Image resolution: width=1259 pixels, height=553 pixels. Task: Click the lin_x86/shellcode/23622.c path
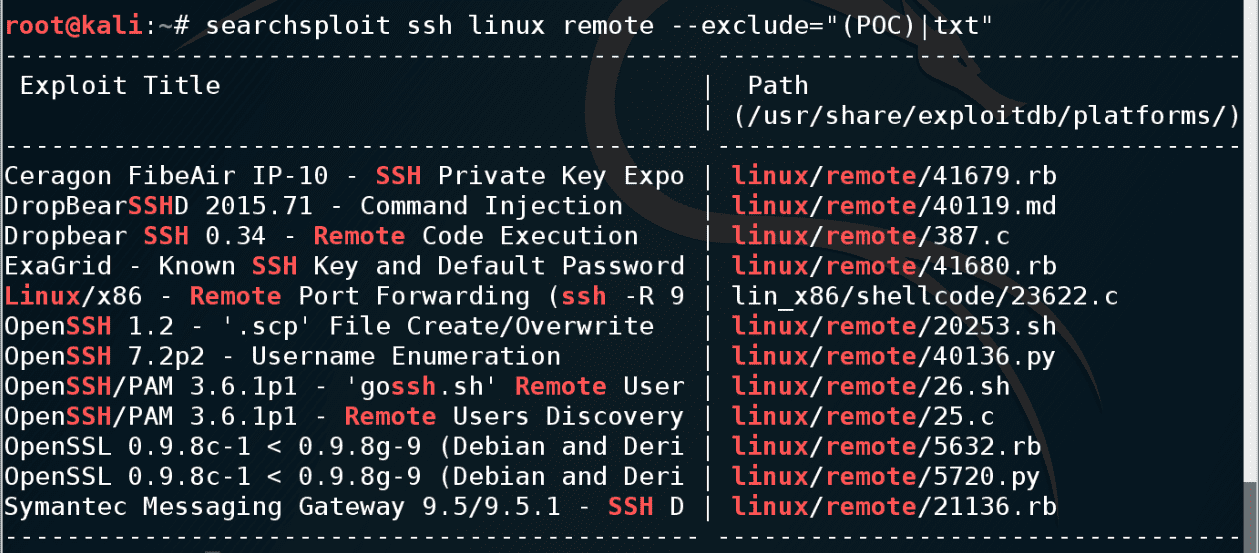(x=924, y=297)
